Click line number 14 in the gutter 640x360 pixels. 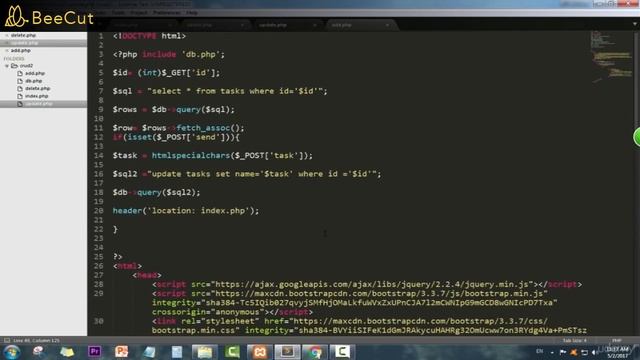coord(98,156)
